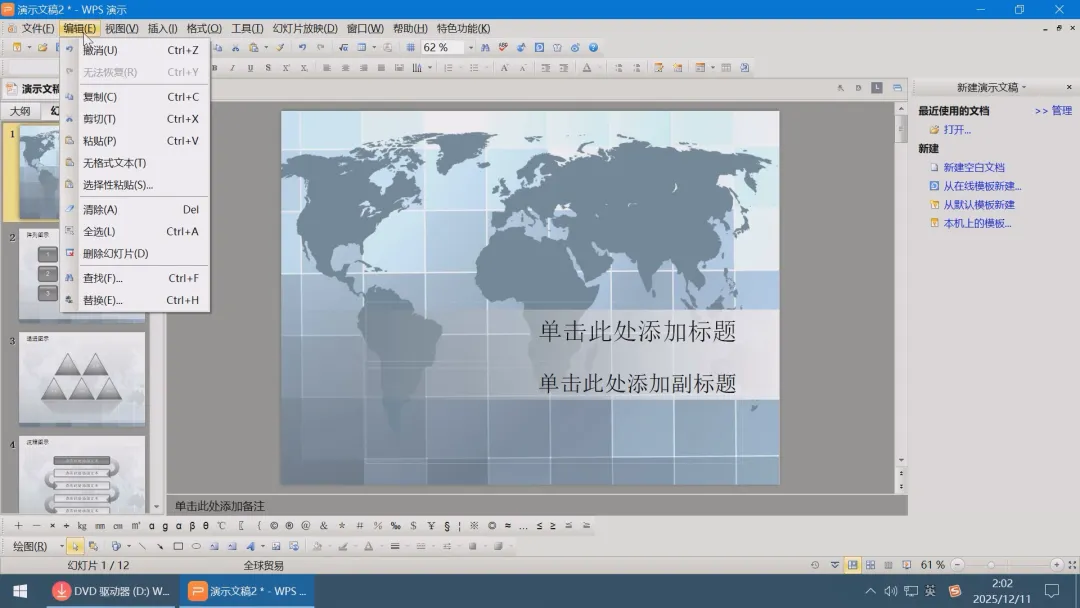Insert the copyright © symbol

point(274,525)
